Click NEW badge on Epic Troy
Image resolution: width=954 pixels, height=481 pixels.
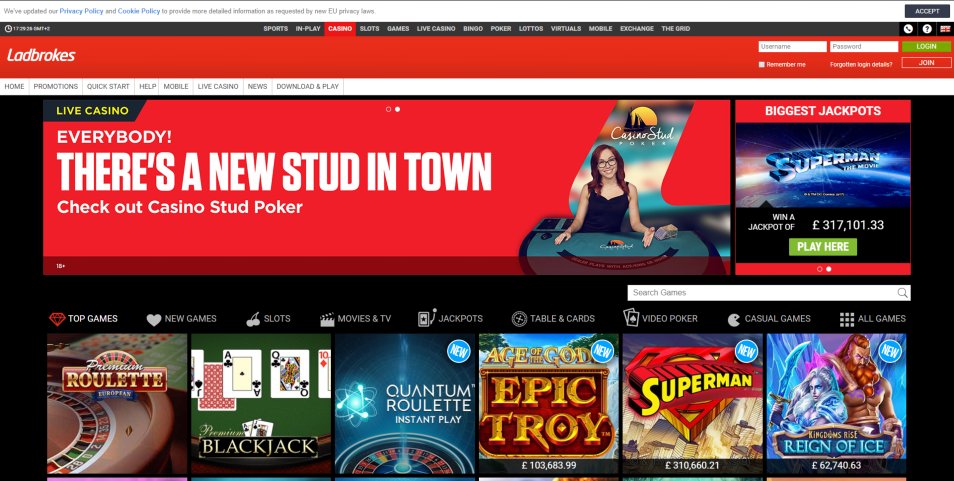click(x=602, y=351)
